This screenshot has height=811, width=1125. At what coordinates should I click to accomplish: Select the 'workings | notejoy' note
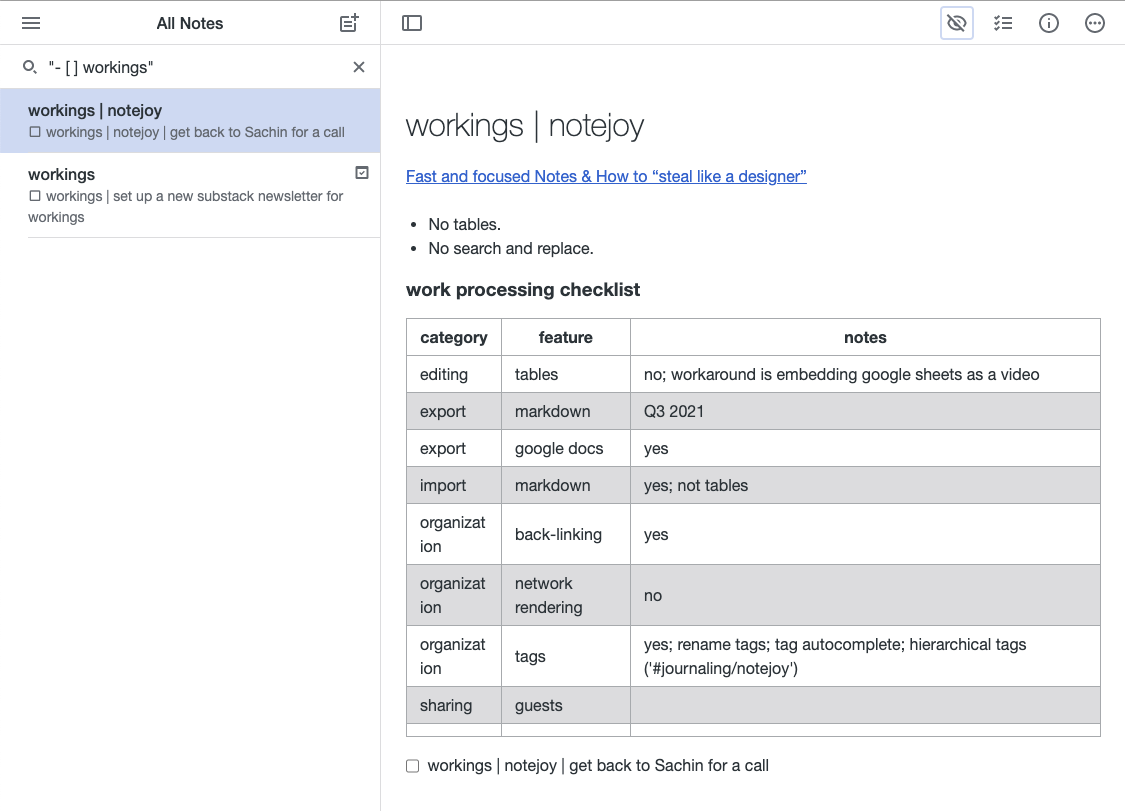(190, 118)
